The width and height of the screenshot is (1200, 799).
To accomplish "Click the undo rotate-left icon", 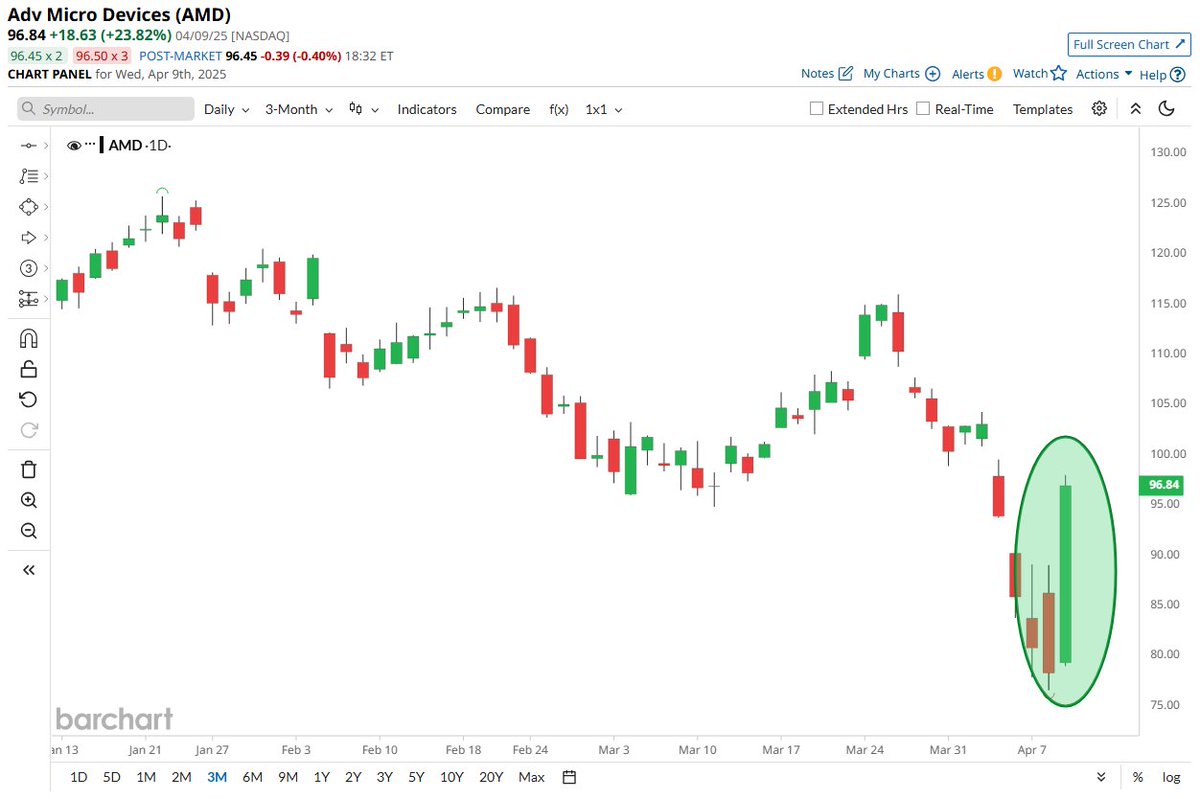I will (x=28, y=399).
